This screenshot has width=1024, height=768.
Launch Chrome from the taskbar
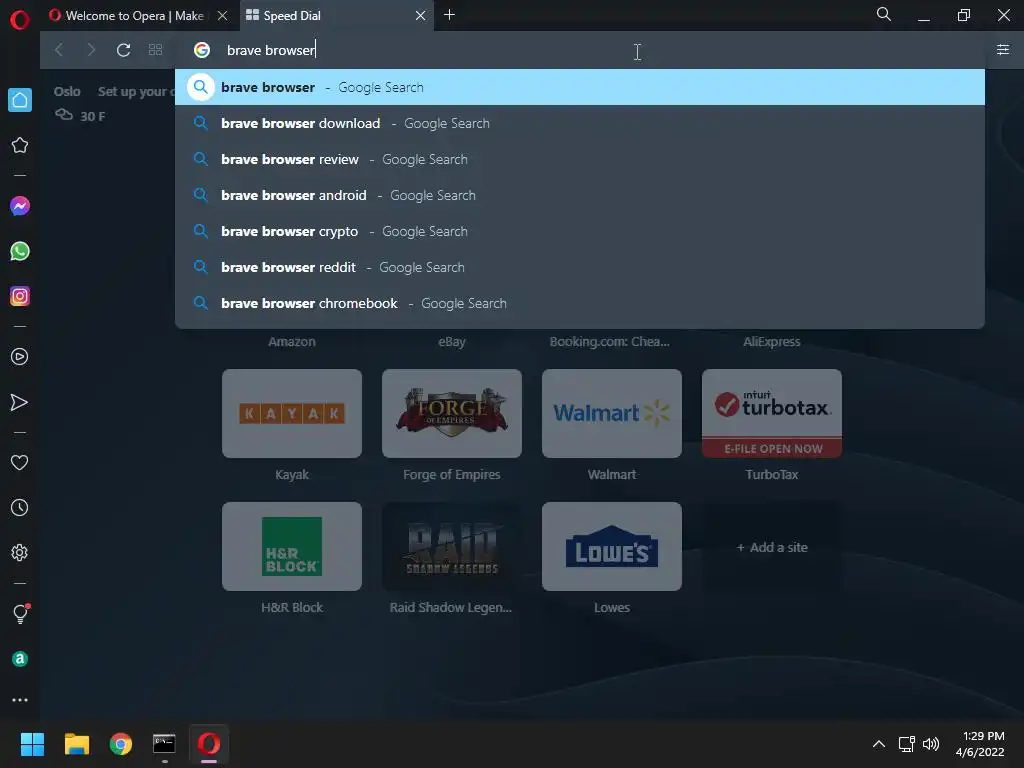click(x=120, y=744)
